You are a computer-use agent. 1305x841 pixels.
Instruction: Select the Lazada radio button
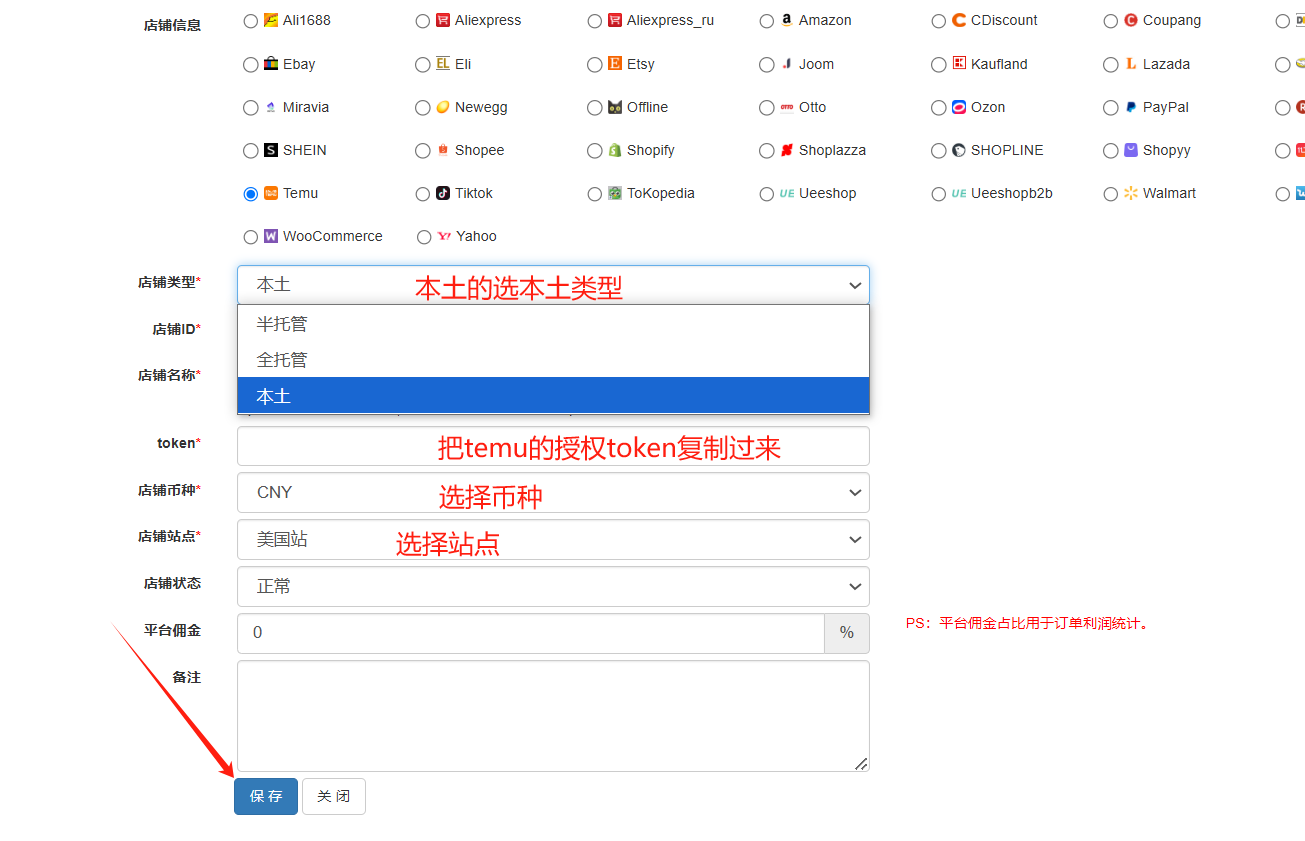1110,65
